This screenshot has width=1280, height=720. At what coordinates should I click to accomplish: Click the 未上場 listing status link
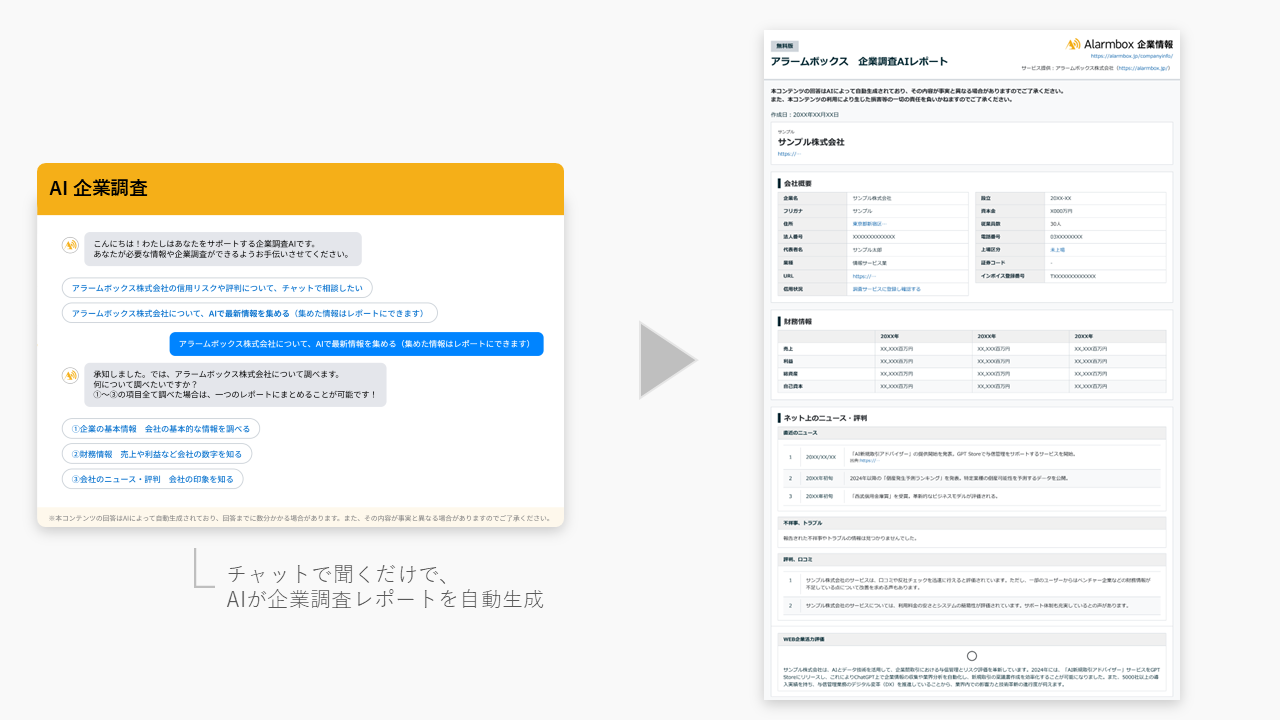(x=1056, y=250)
